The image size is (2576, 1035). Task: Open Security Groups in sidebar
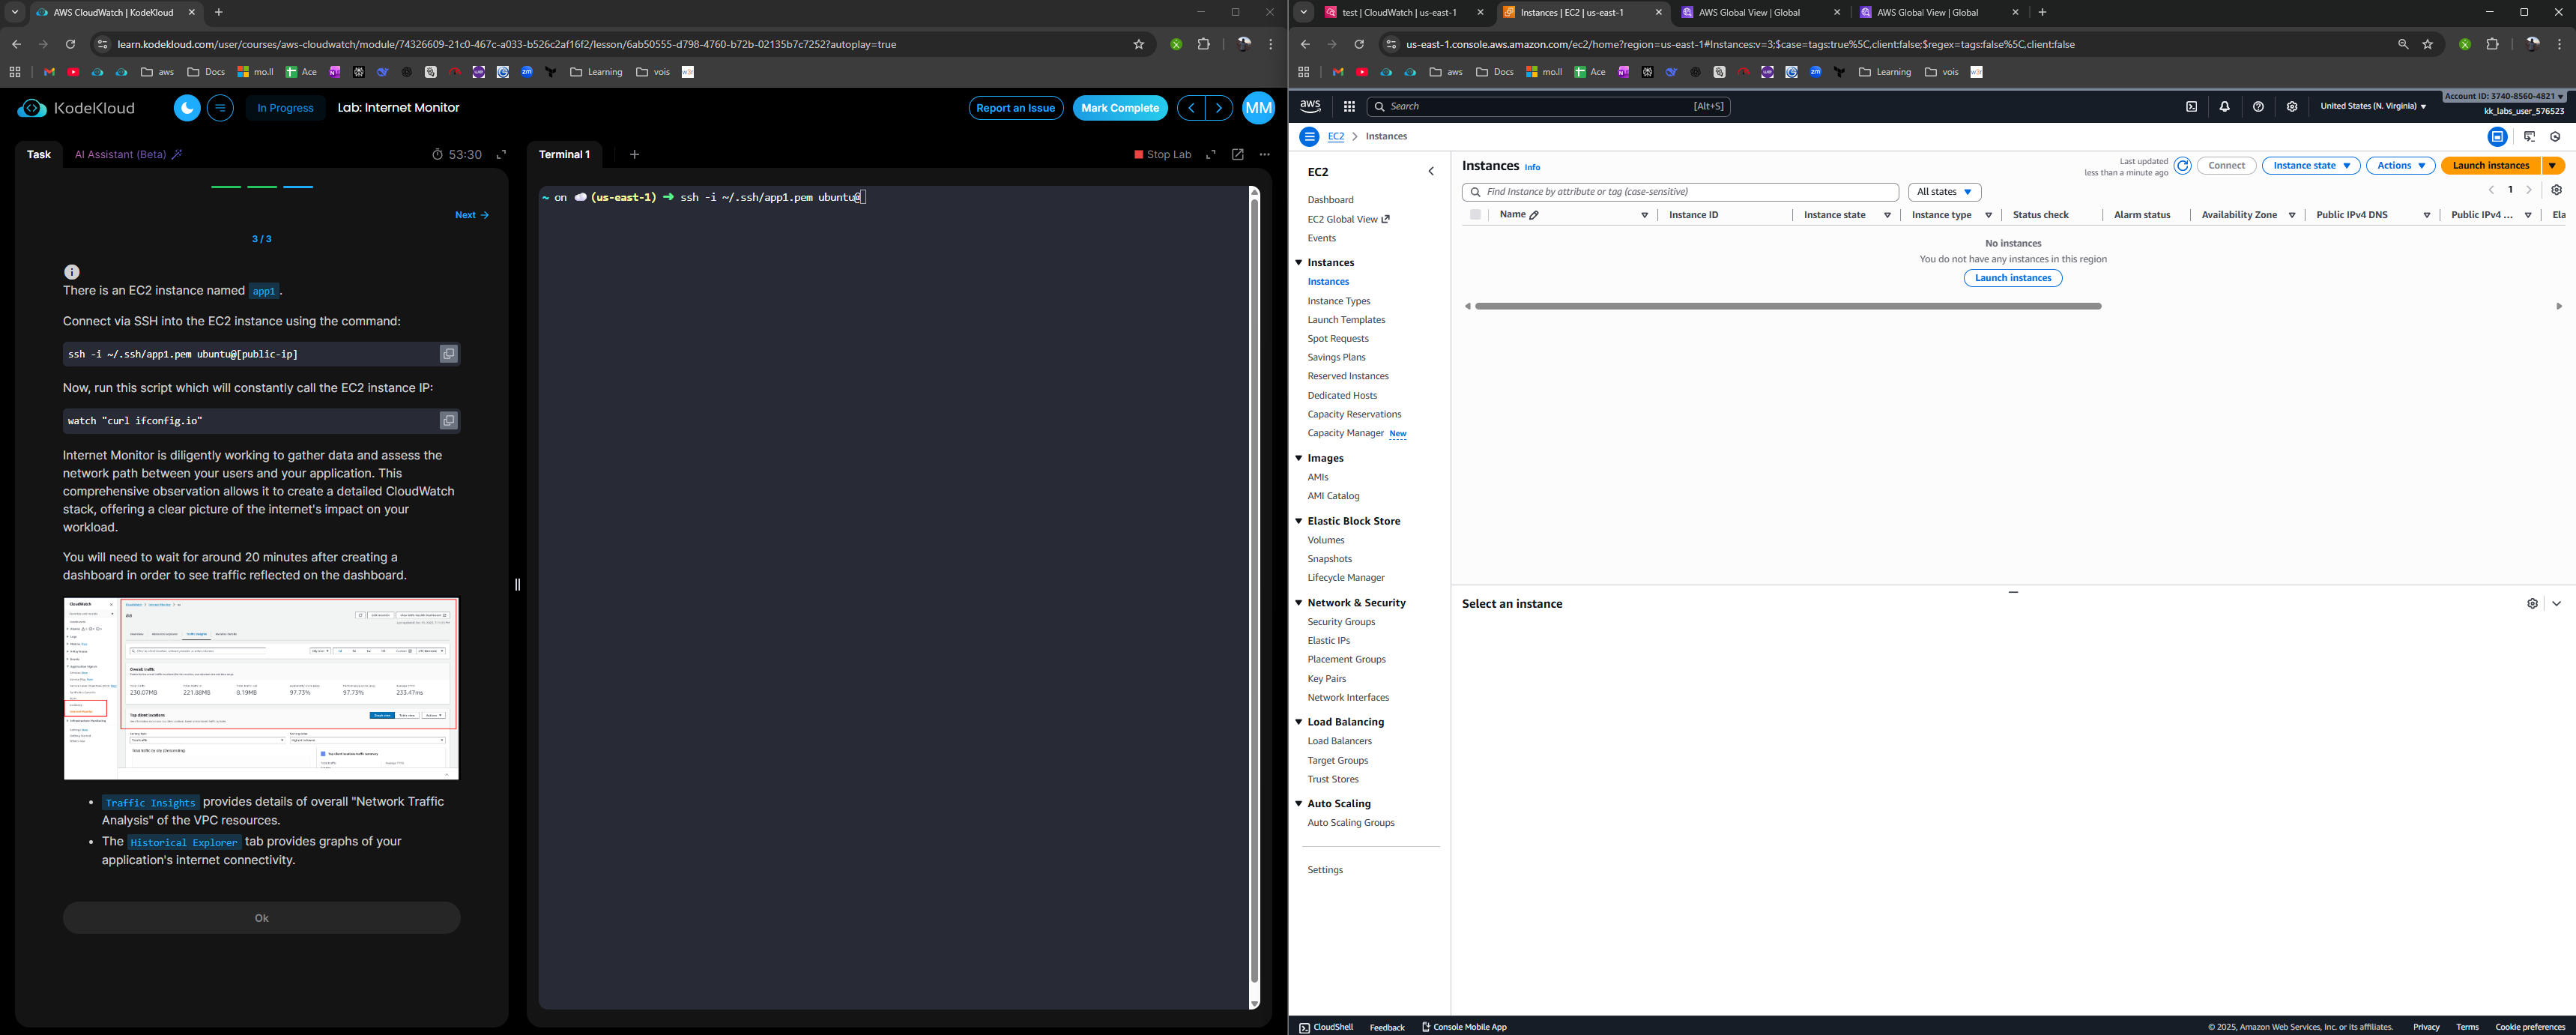click(1341, 622)
